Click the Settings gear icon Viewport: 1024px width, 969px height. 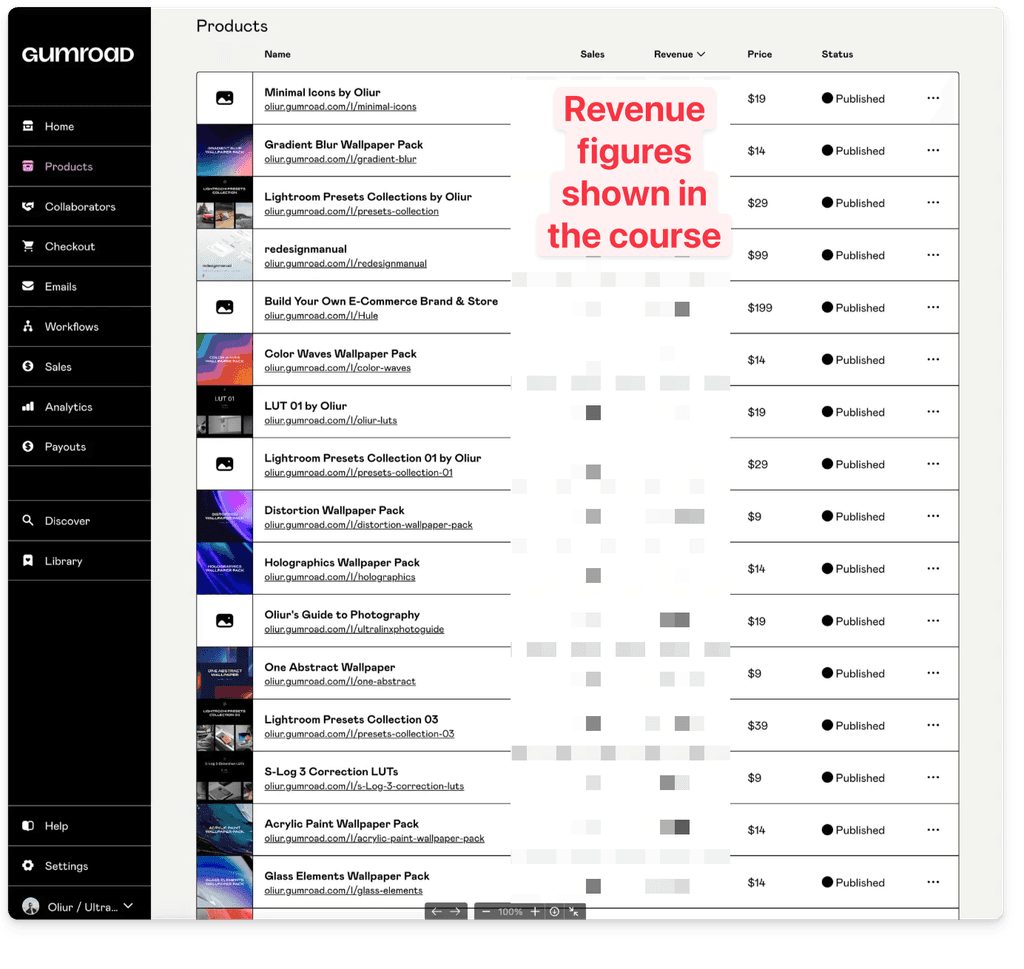point(28,866)
